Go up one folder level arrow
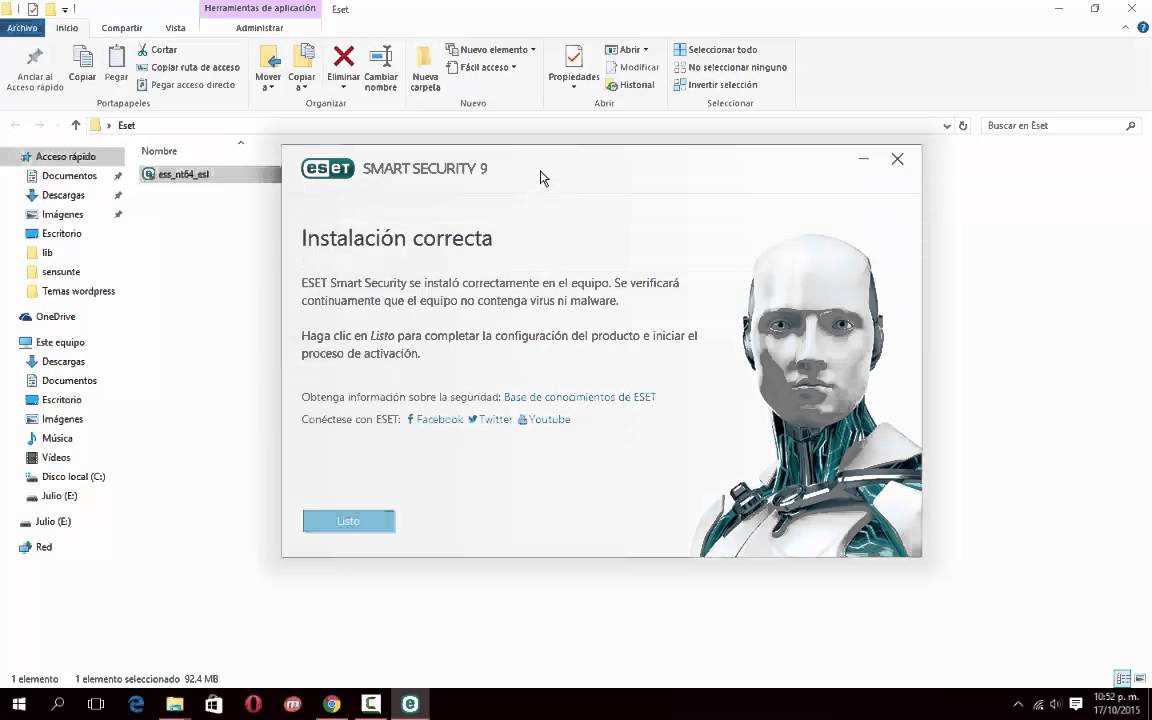 (x=76, y=126)
